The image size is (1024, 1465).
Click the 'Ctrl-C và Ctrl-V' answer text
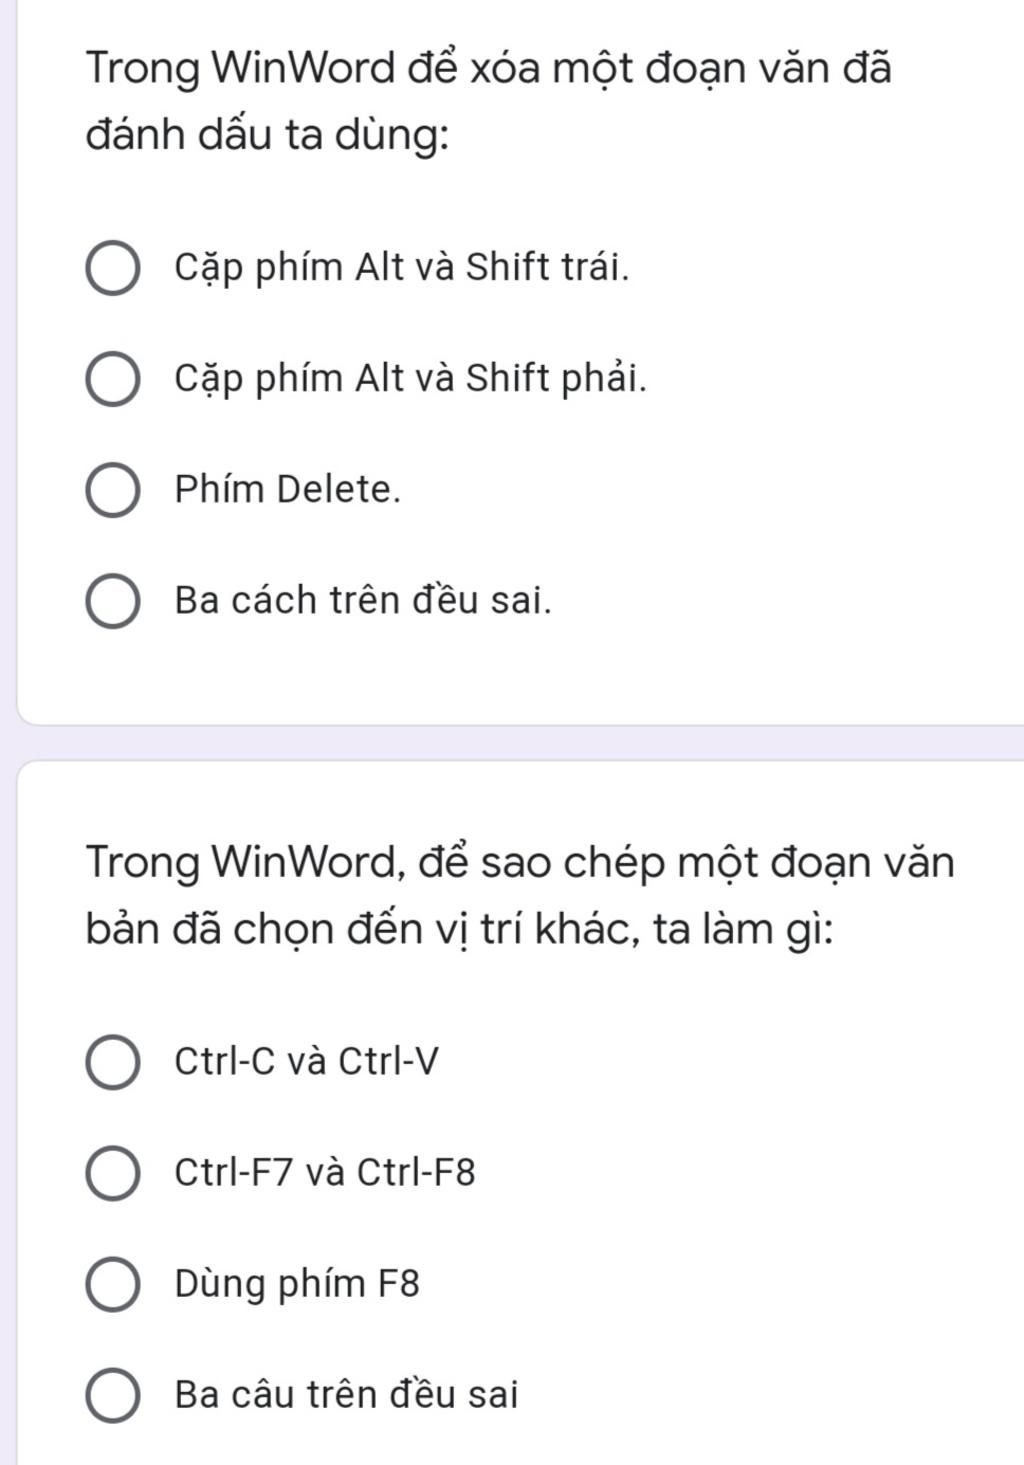(306, 1061)
